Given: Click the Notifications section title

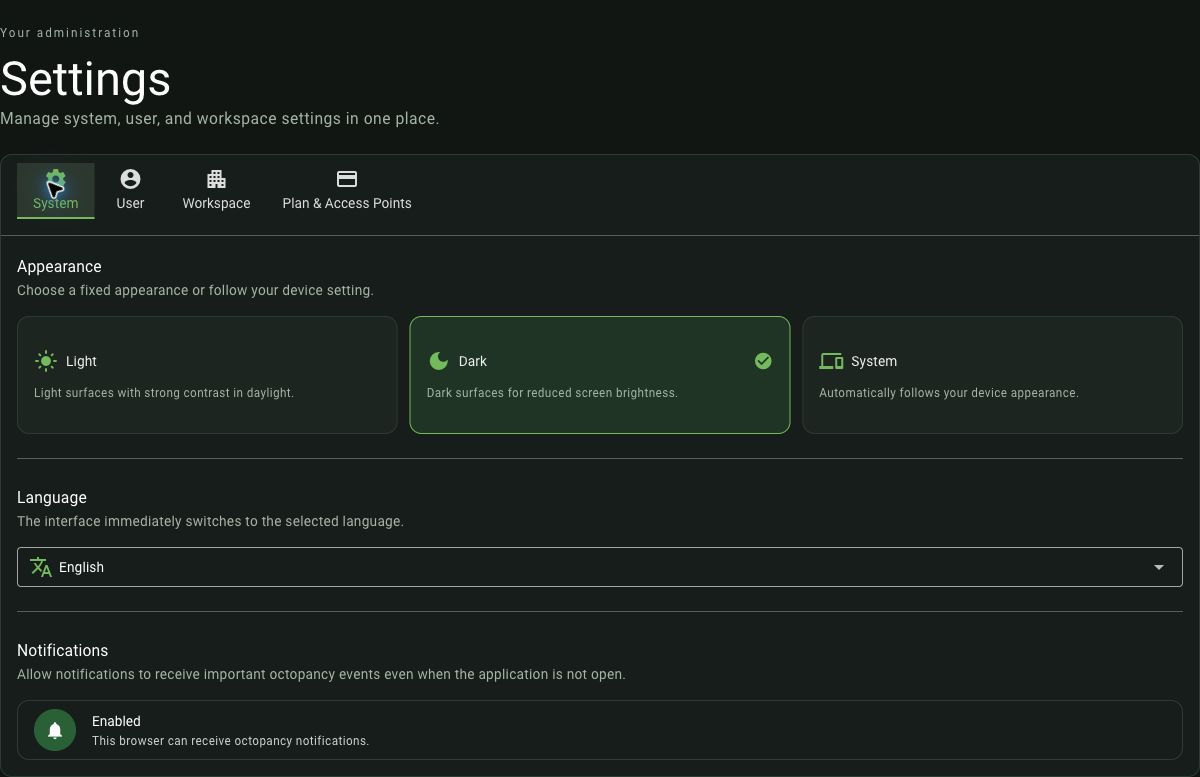Looking at the screenshot, I should [62, 650].
